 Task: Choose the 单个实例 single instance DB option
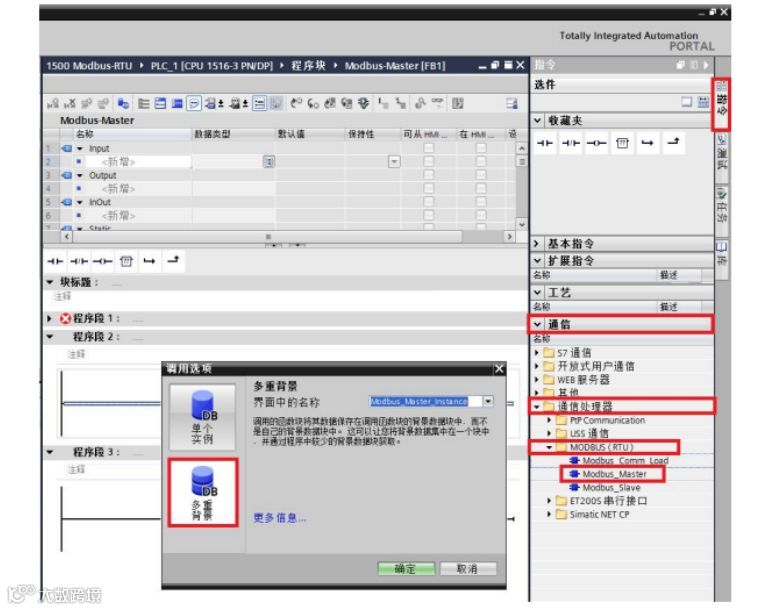pyautogui.click(x=202, y=417)
